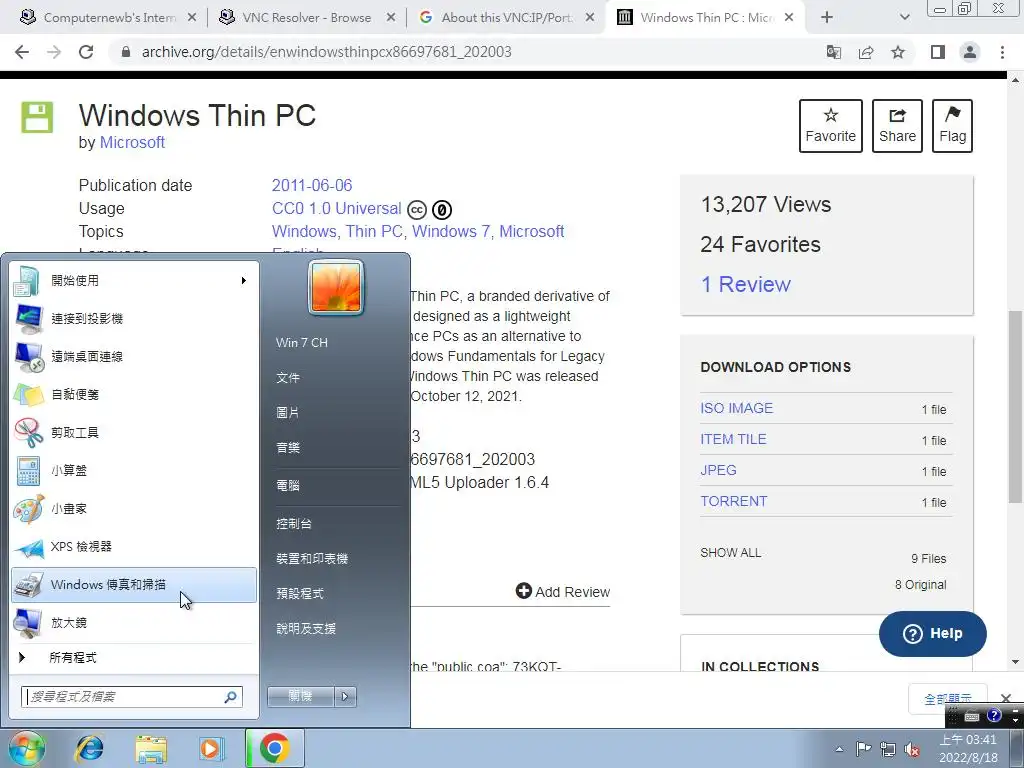This screenshot has height=768, width=1024.
Task: Open the Chrome three-dot menu
Action: [1002, 52]
